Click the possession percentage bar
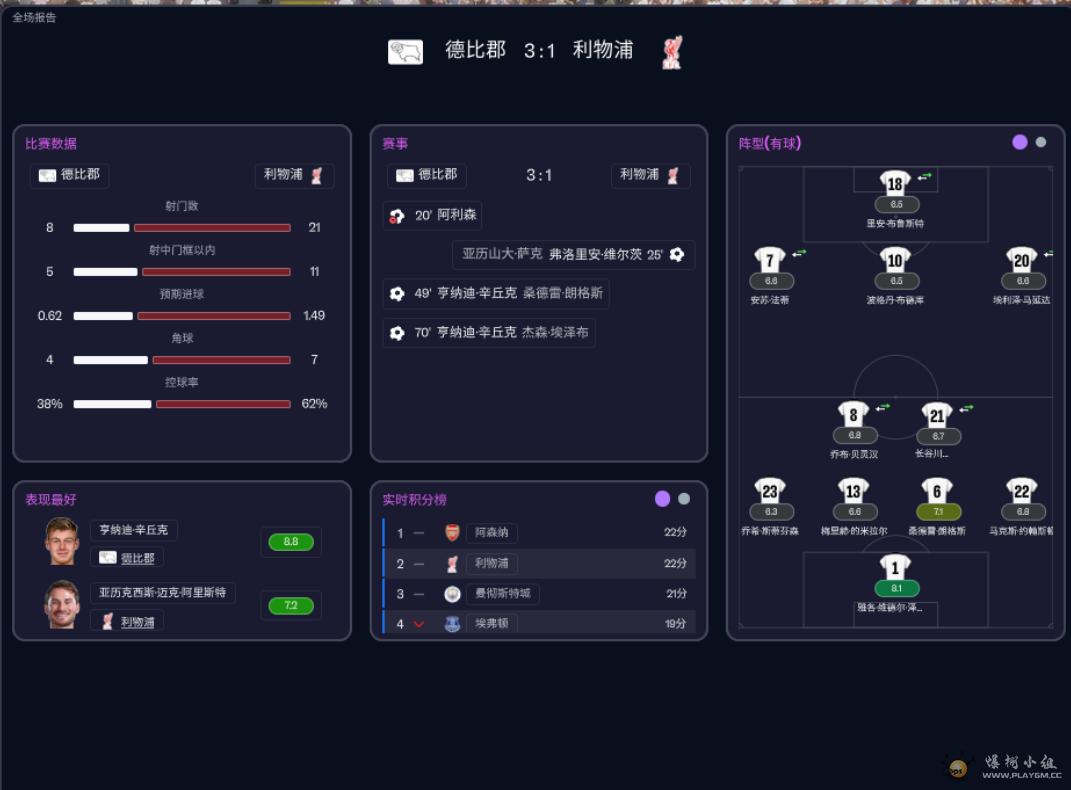Viewport: 1071px width, 790px height. (x=182, y=404)
